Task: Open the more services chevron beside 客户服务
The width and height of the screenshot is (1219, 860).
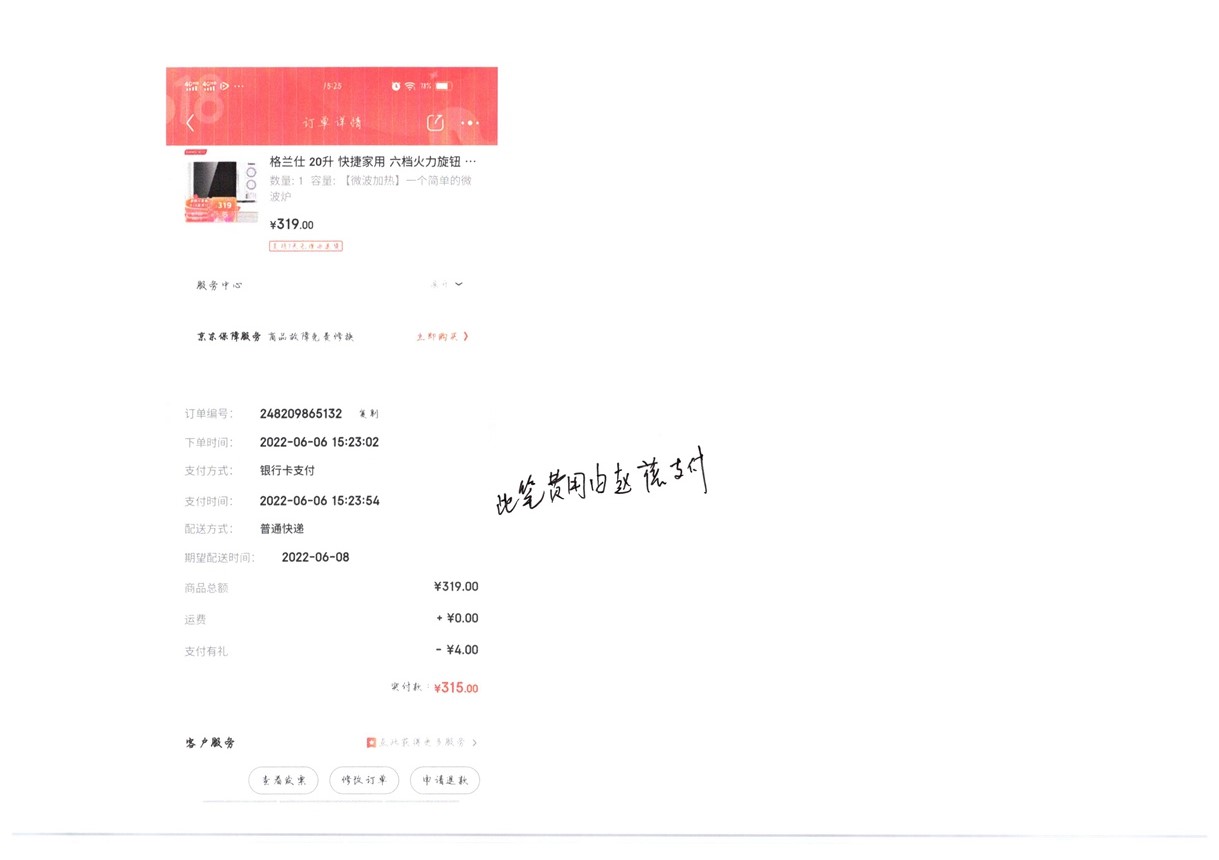Action: (474, 743)
